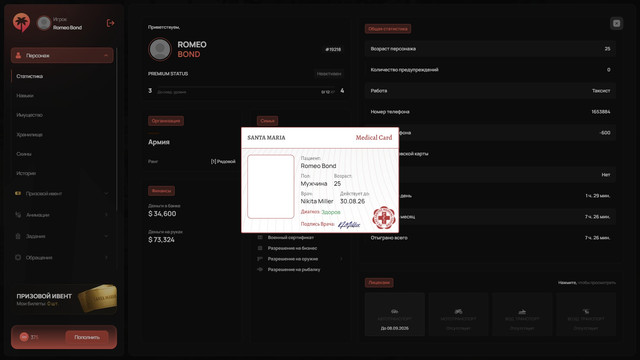The height and width of the screenshot is (360, 640).
Task: Open the motorcycle license tile
Action: 458,314
